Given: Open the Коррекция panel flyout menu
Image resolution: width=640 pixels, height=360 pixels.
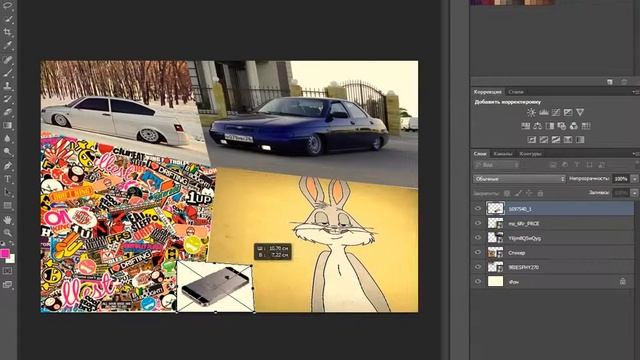Looking at the screenshot, I should point(636,92).
